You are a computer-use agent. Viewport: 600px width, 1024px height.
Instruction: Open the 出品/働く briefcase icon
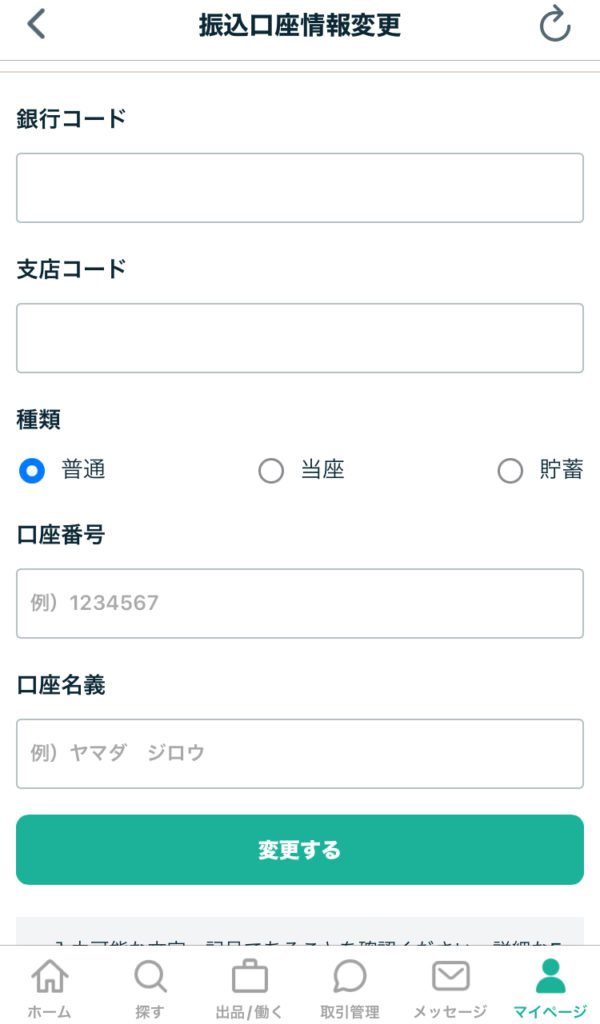[249, 976]
